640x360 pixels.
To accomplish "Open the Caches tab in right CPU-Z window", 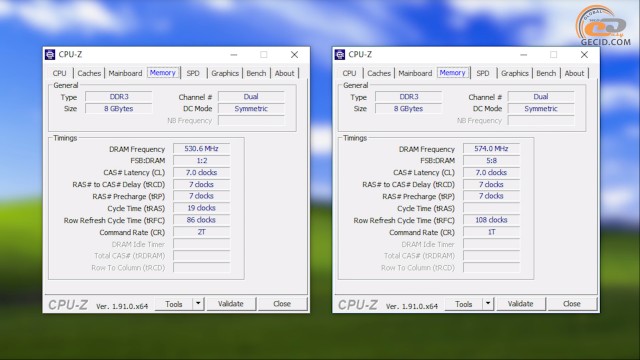I will click(379, 73).
